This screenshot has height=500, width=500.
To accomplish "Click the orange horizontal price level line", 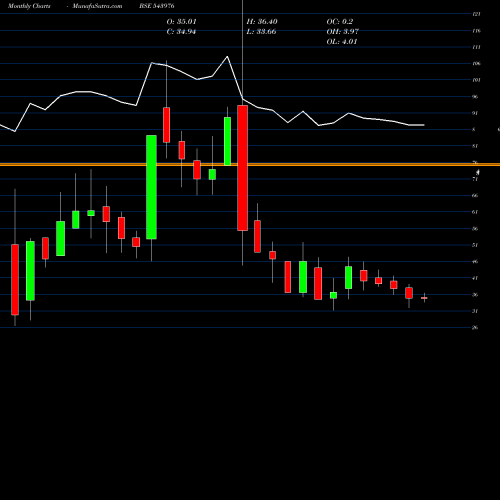I will 250,164.
